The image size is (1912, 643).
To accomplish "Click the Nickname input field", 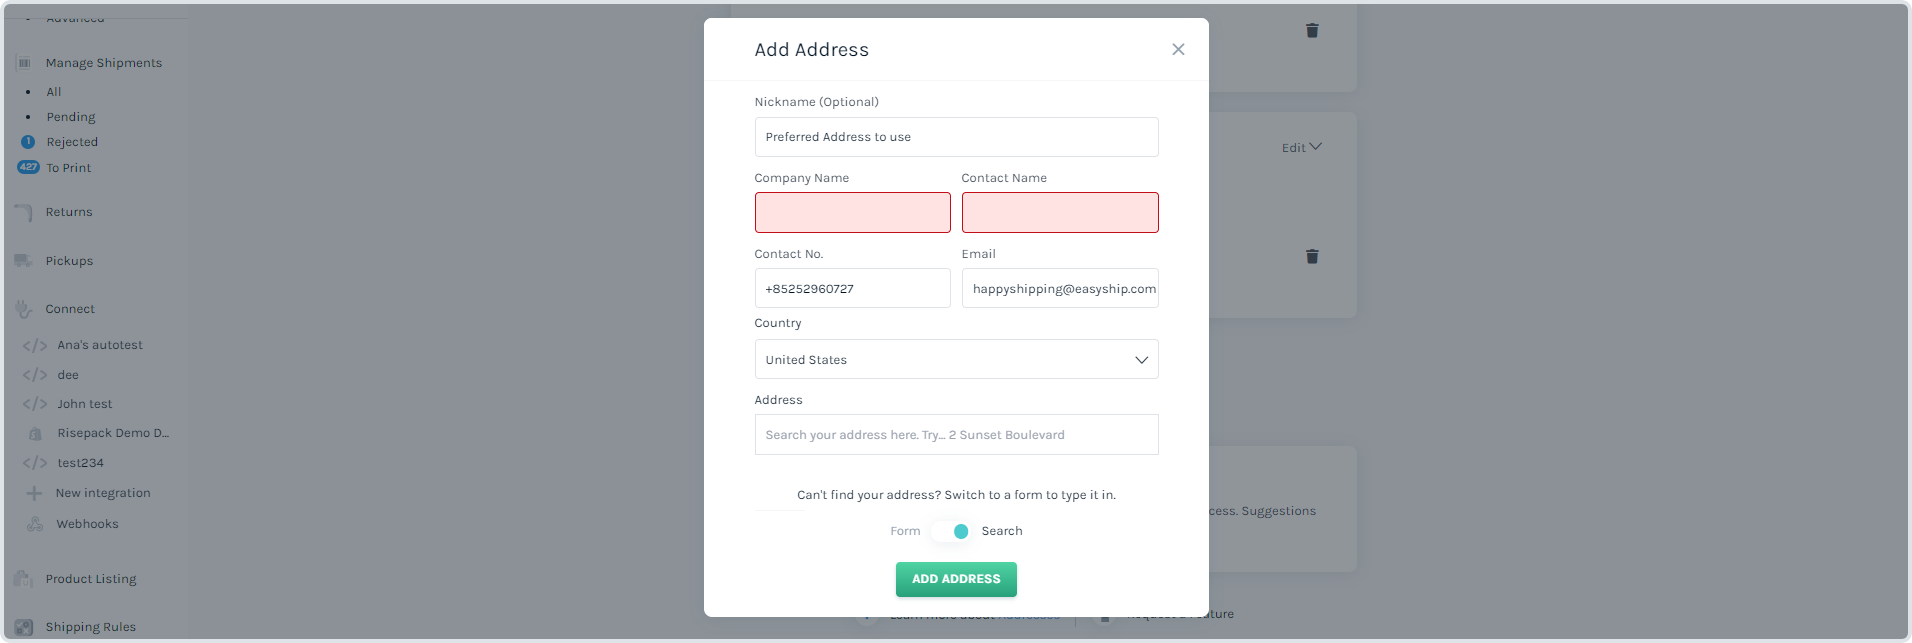I will 956,137.
